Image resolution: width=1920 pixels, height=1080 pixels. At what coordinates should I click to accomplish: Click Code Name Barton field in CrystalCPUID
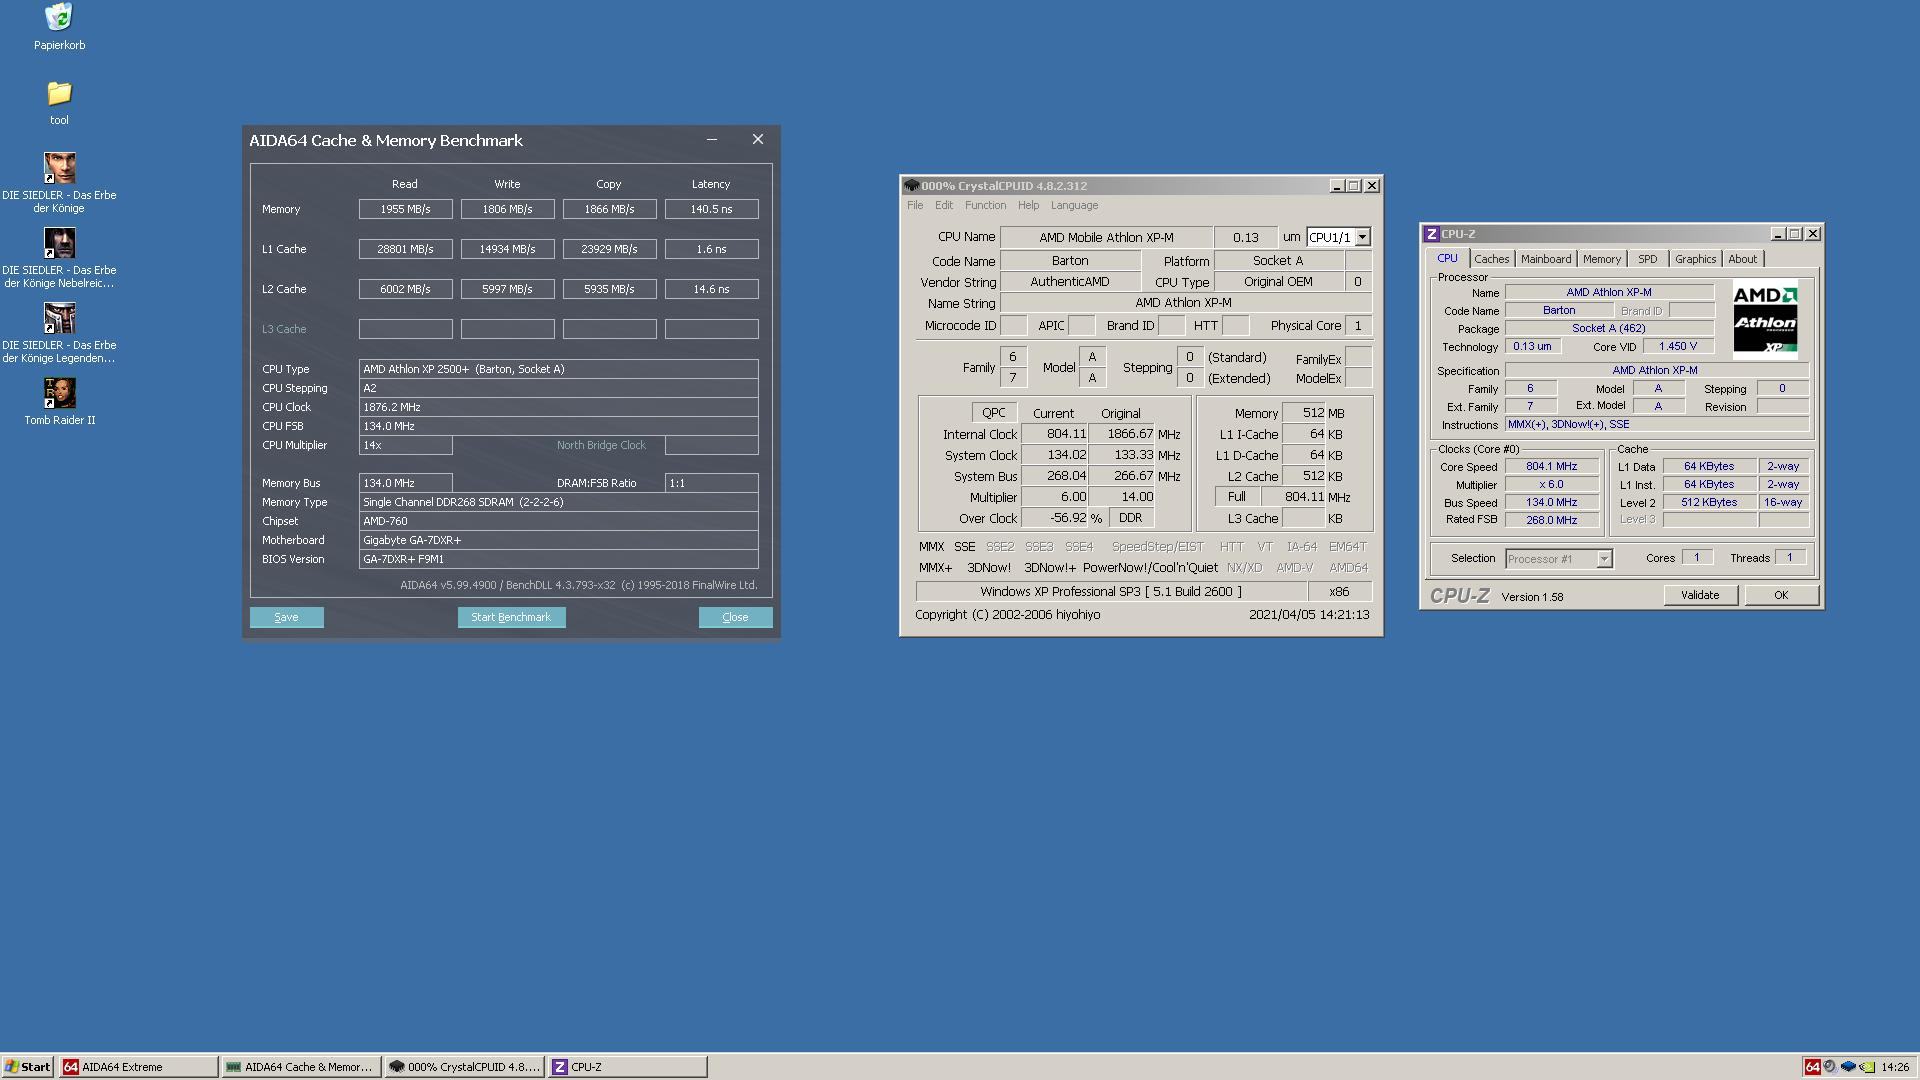pos(1070,260)
